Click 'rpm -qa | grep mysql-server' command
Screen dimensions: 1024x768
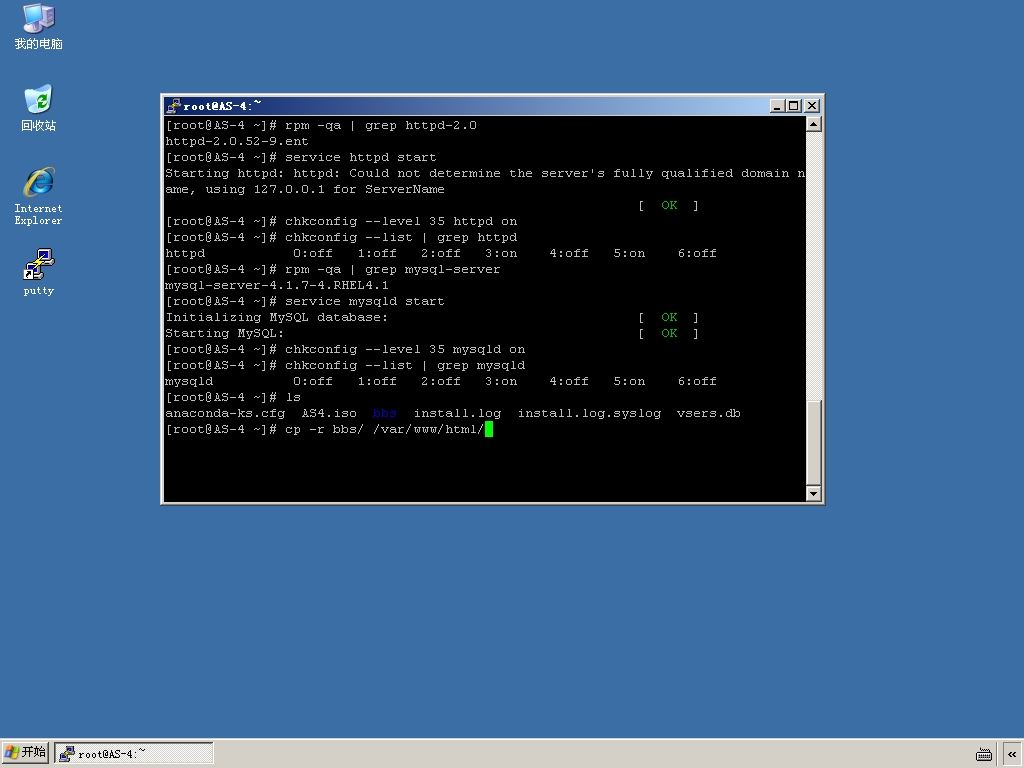pyautogui.click(x=392, y=269)
